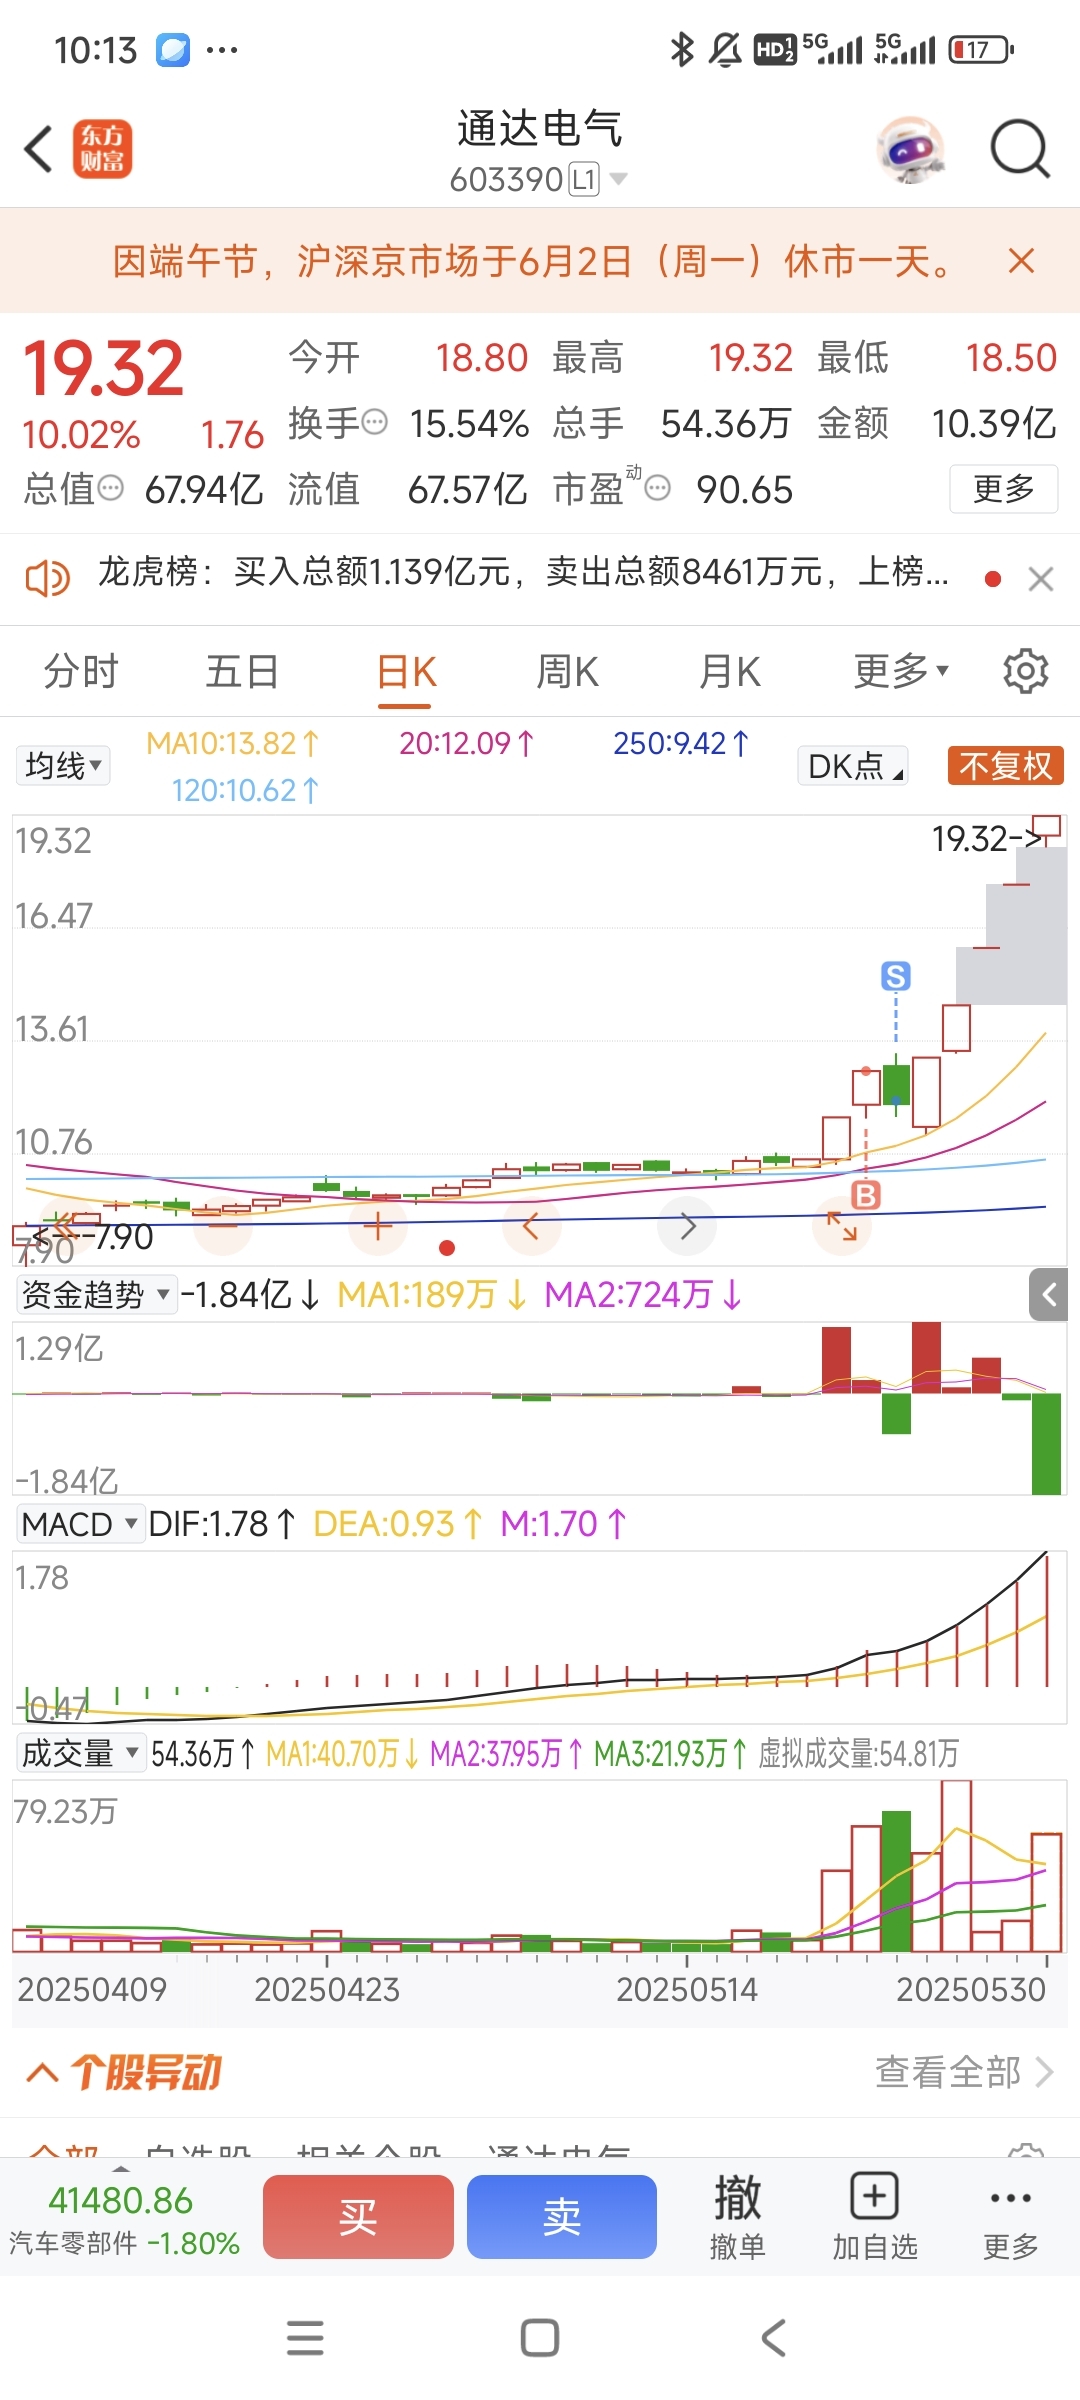Tap the speaker announcement icon

point(47,578)
